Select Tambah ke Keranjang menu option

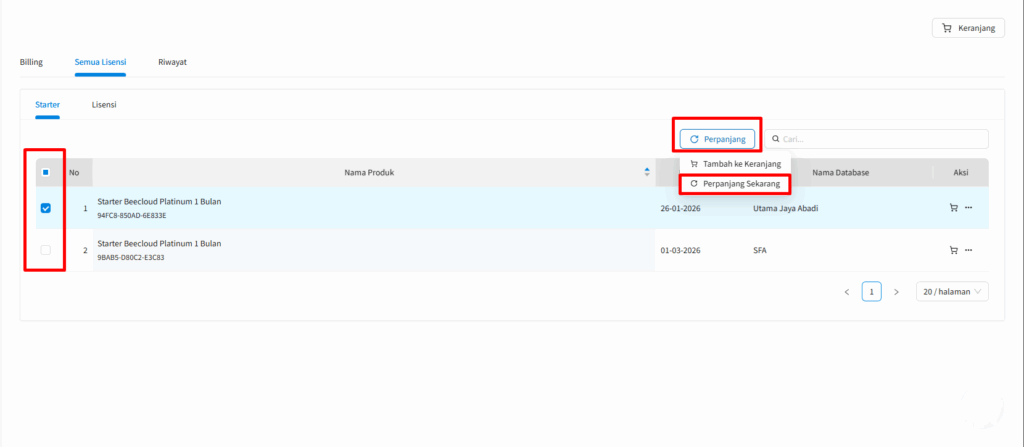[x=735, y=164]
